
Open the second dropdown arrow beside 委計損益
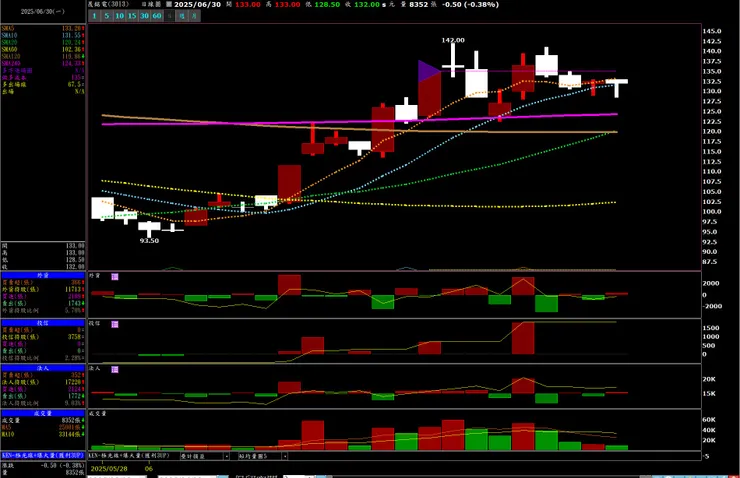(285, 456)
